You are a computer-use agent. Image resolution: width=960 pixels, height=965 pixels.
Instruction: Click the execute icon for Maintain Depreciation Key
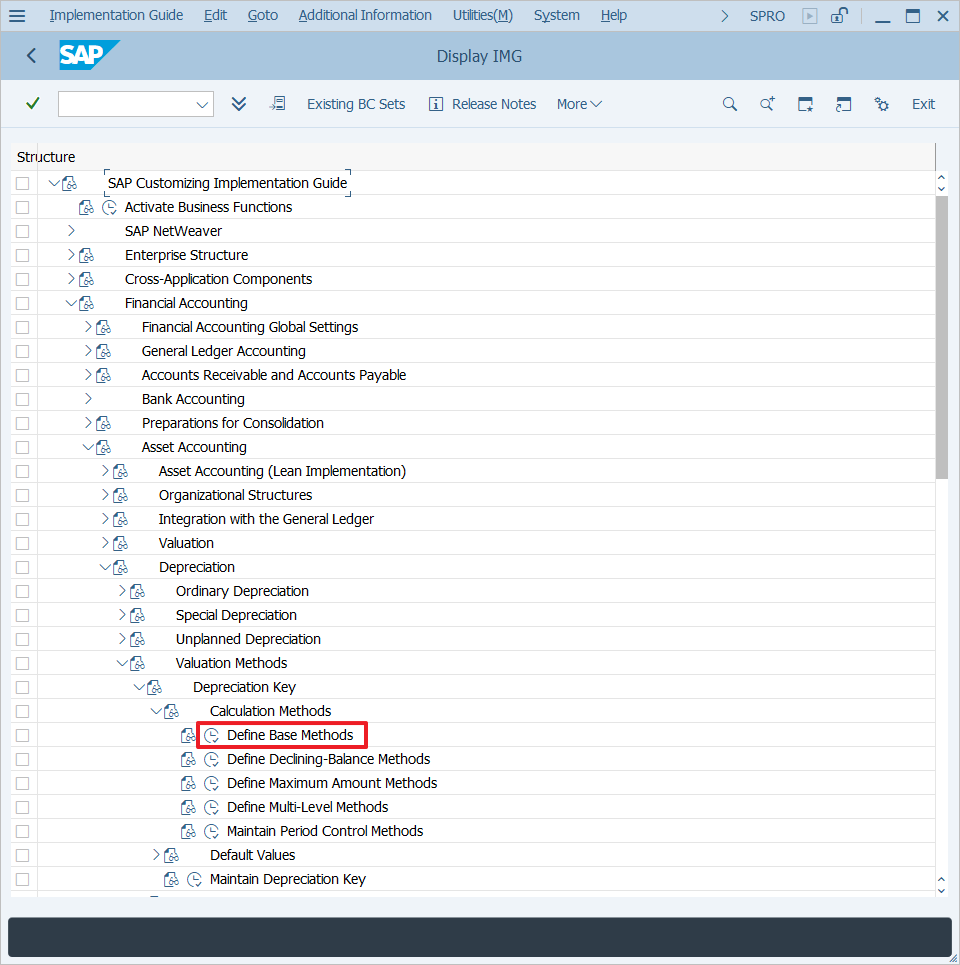pyautogui.click(x=194, y=879)
